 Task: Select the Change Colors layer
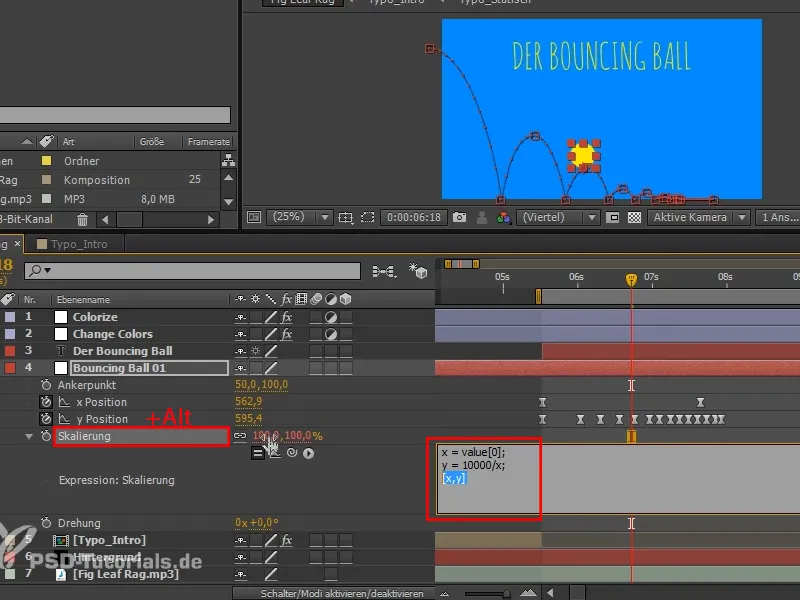click(113, 334)
